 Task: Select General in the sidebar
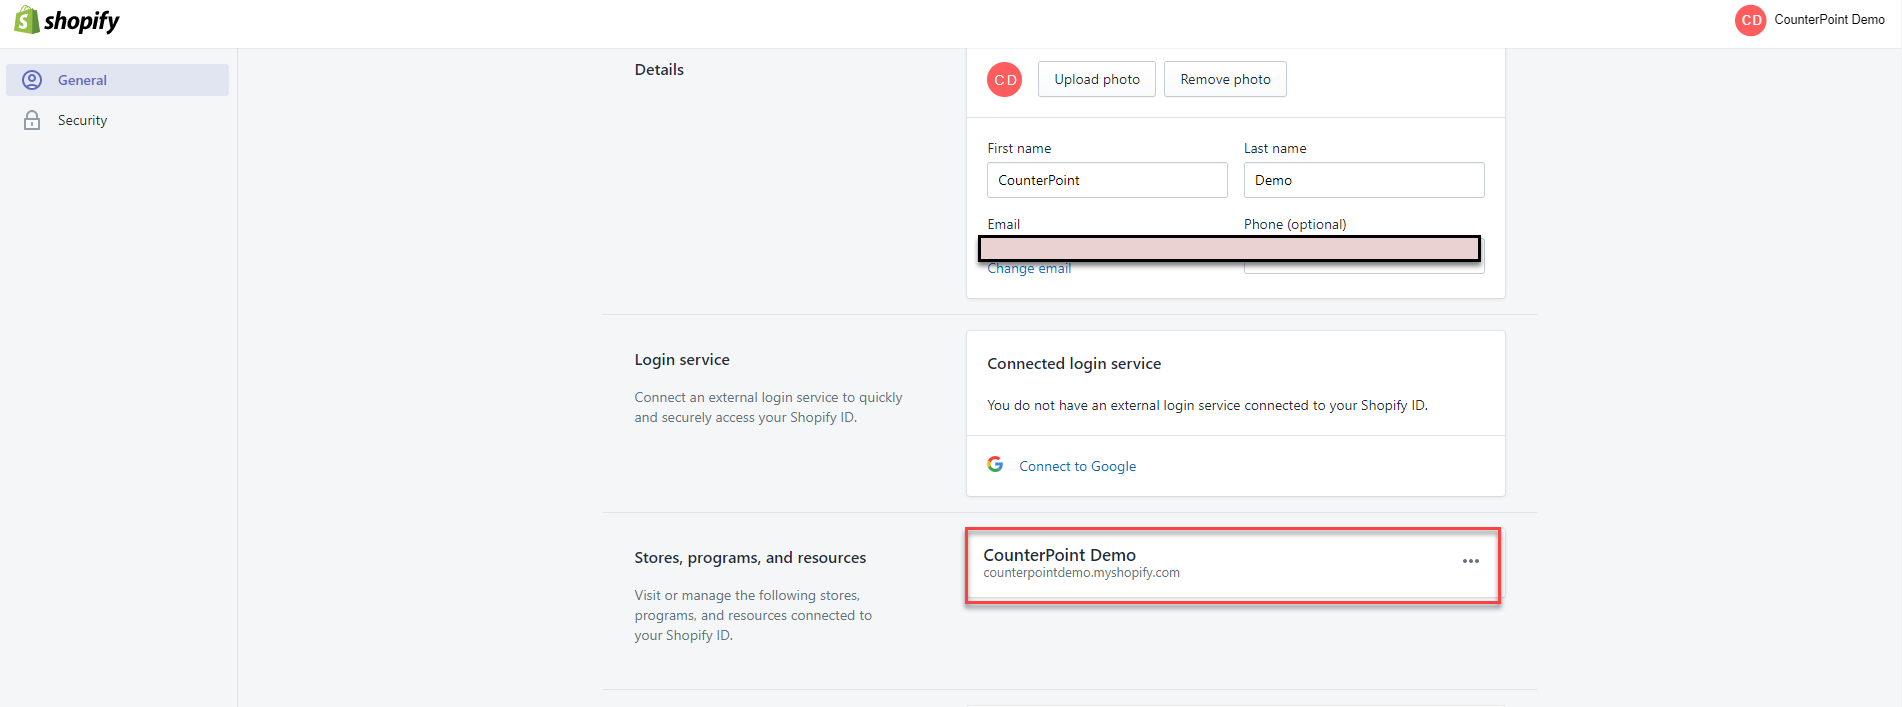pyautogui.click(x=118, y=80)
